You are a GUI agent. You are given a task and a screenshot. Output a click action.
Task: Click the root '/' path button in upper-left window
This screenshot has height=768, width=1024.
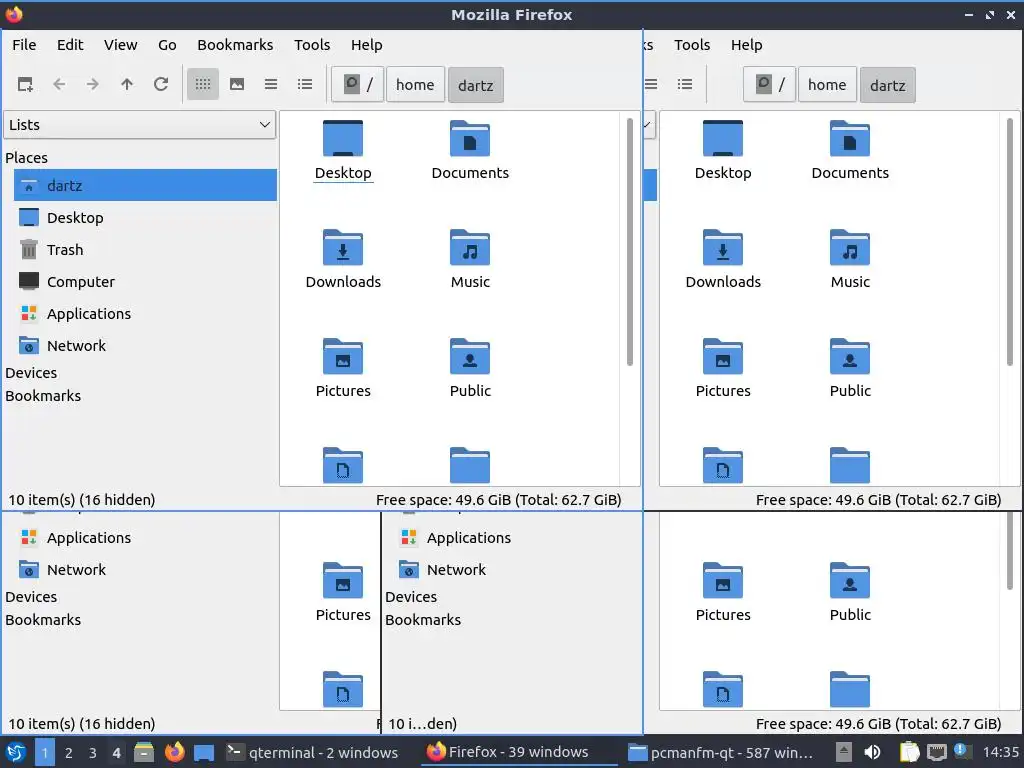(357, 85)
